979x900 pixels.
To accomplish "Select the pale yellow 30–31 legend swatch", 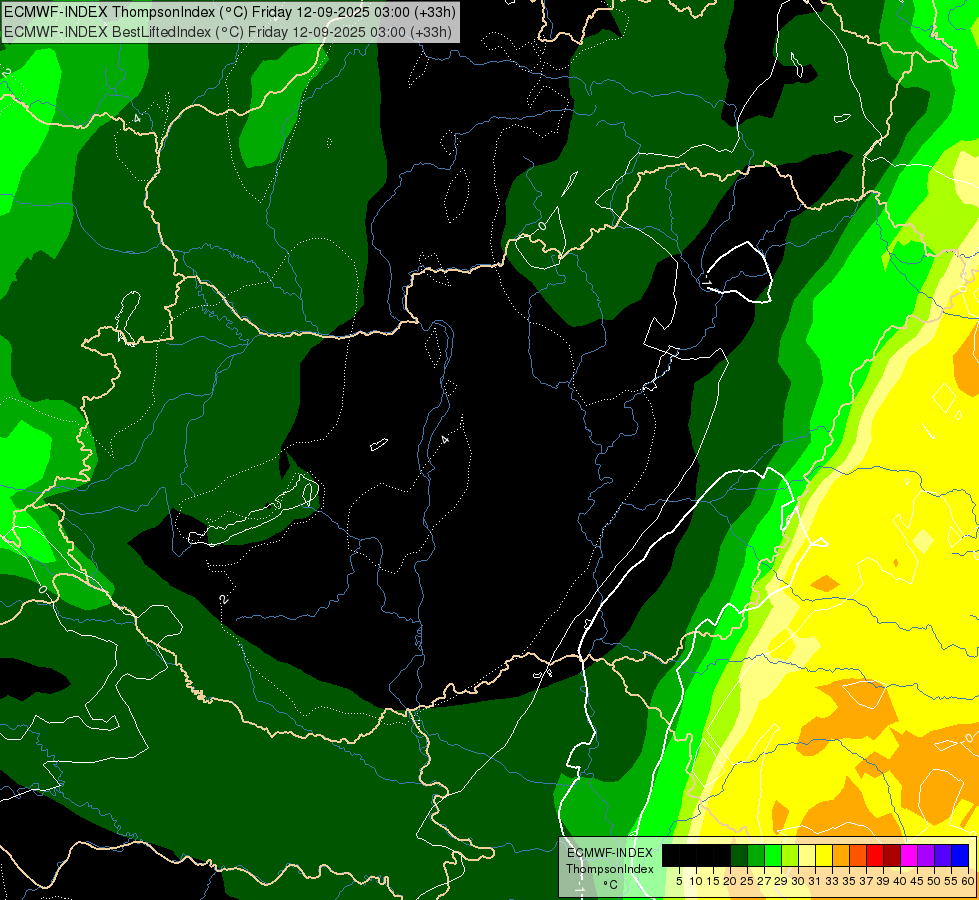I will [807, 855].
